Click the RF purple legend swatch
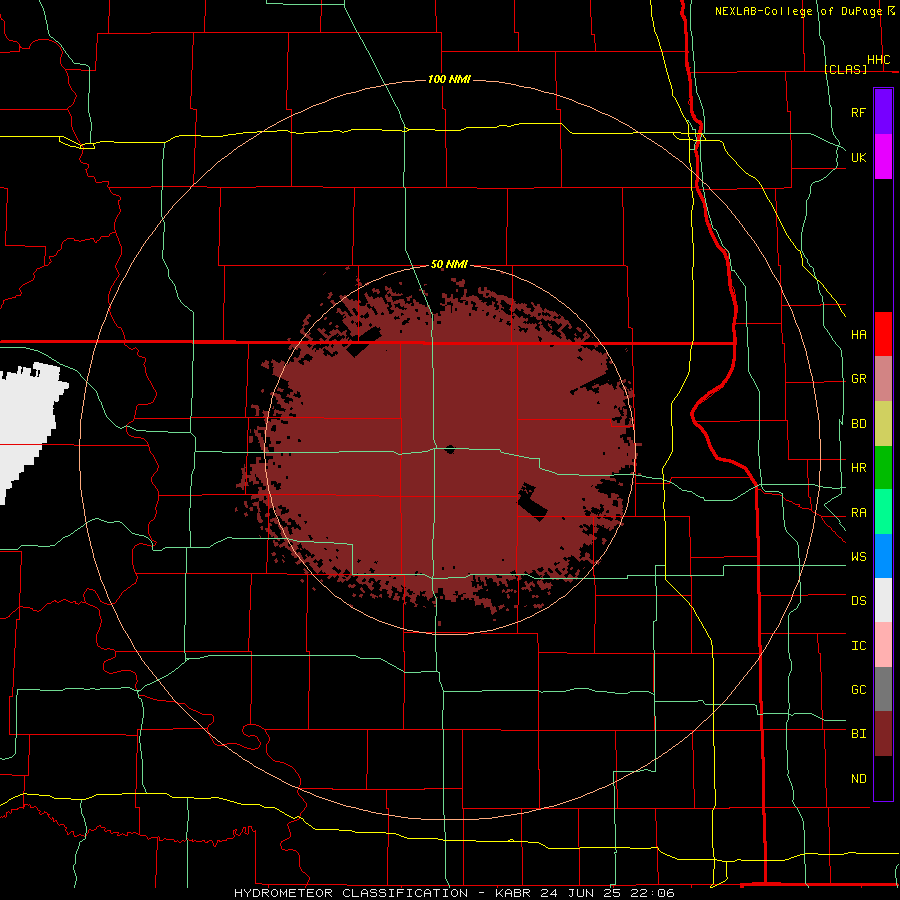 click(x=883, y=112)
